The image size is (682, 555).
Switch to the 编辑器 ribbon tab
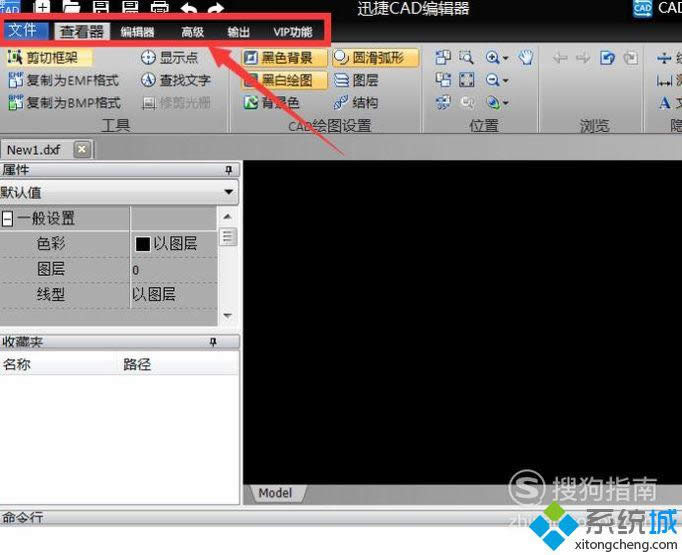pyautogui.click(x=137, y=32)
